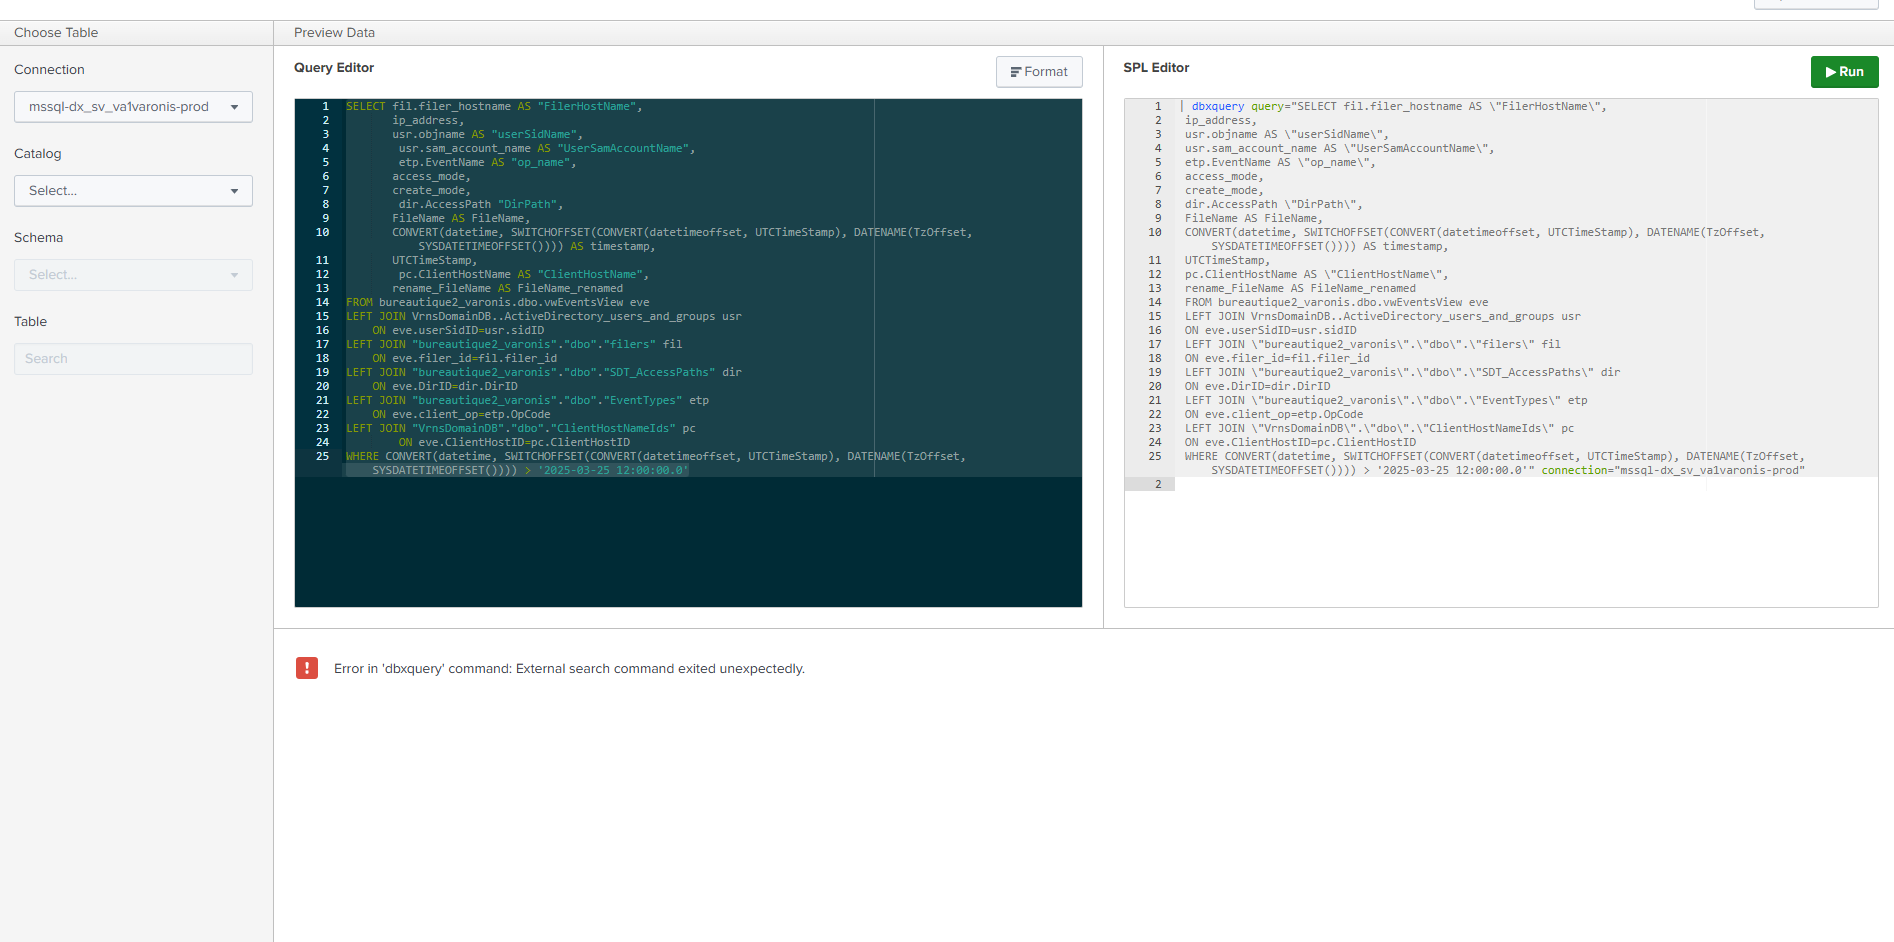Click the Choose Table panel header
Screen dimensions: 1894x942
coord(55,32)
